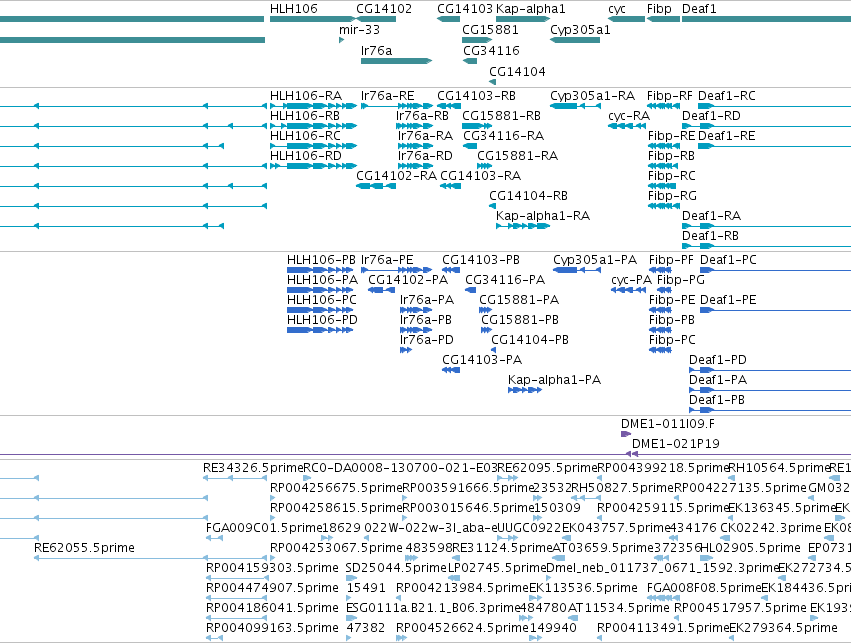Screen dimensions: 851x643
Task: Click the Cyp305a1-RA transcript
Action: pyautogui.click(x=575, y=106)
